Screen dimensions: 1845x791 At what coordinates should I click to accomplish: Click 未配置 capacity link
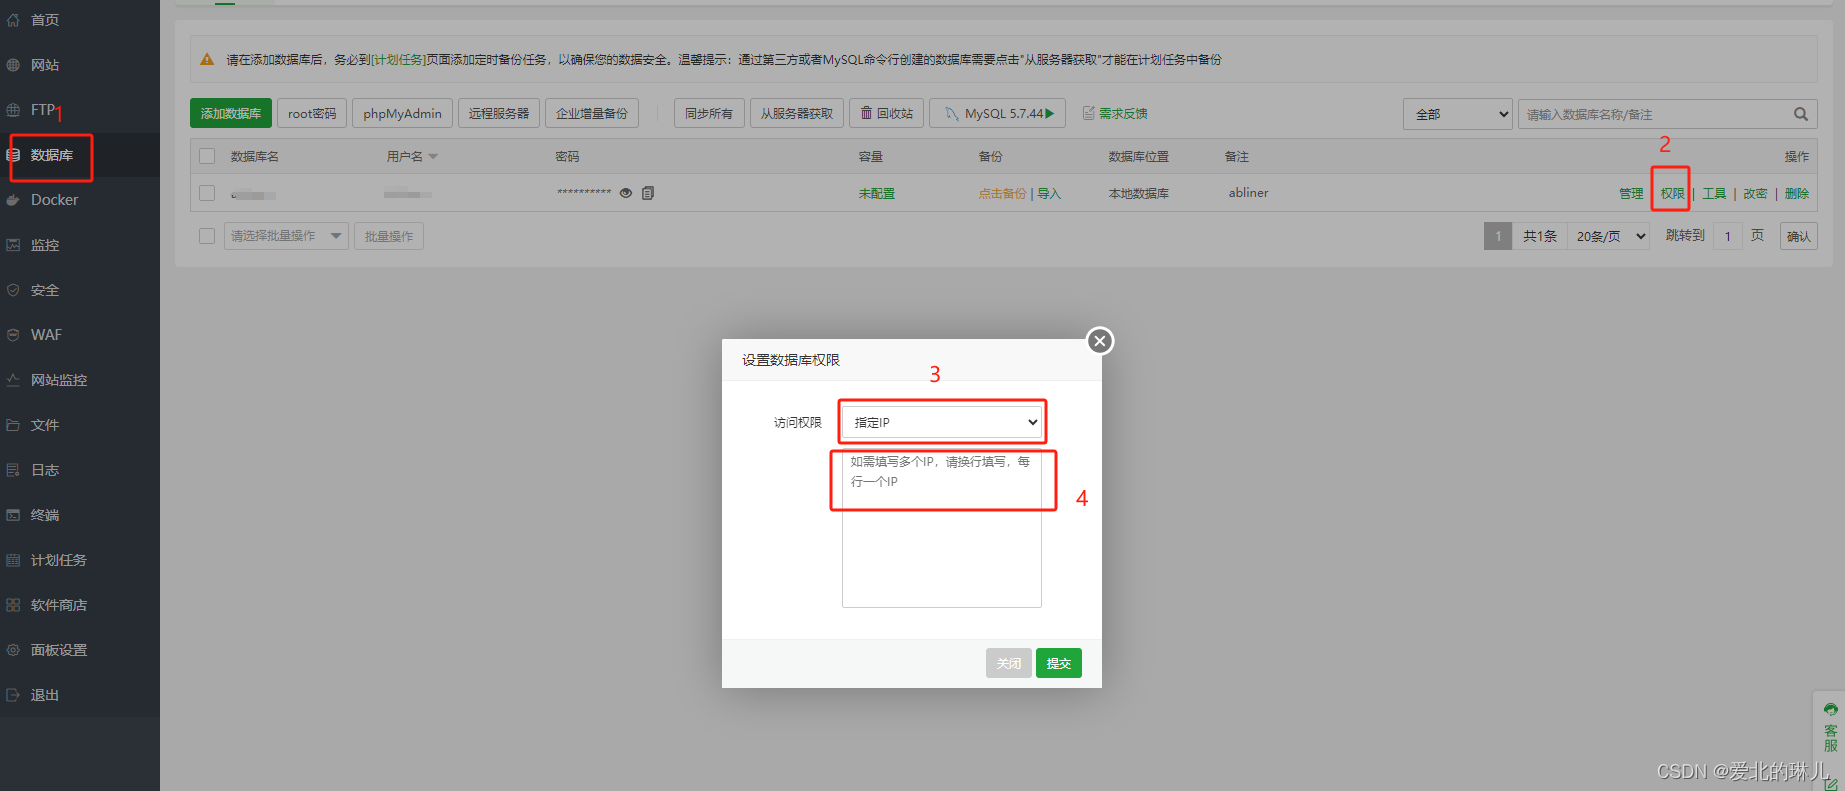click(877, 193)
